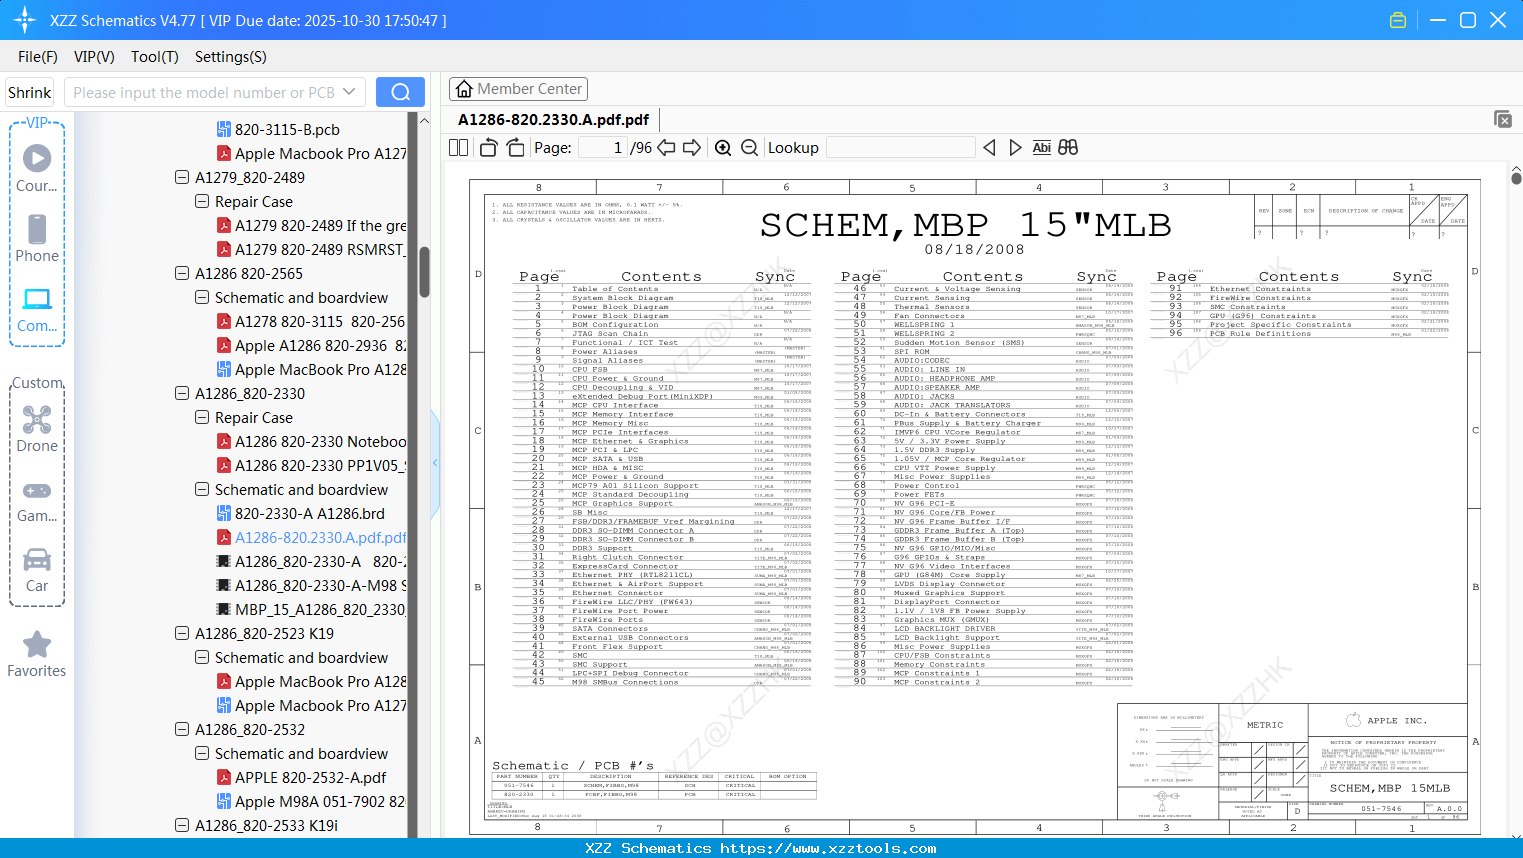Jump to the previous Lookup result
Screen dimensions: 1523x858
pyautogui.click(x=989, y=148)
